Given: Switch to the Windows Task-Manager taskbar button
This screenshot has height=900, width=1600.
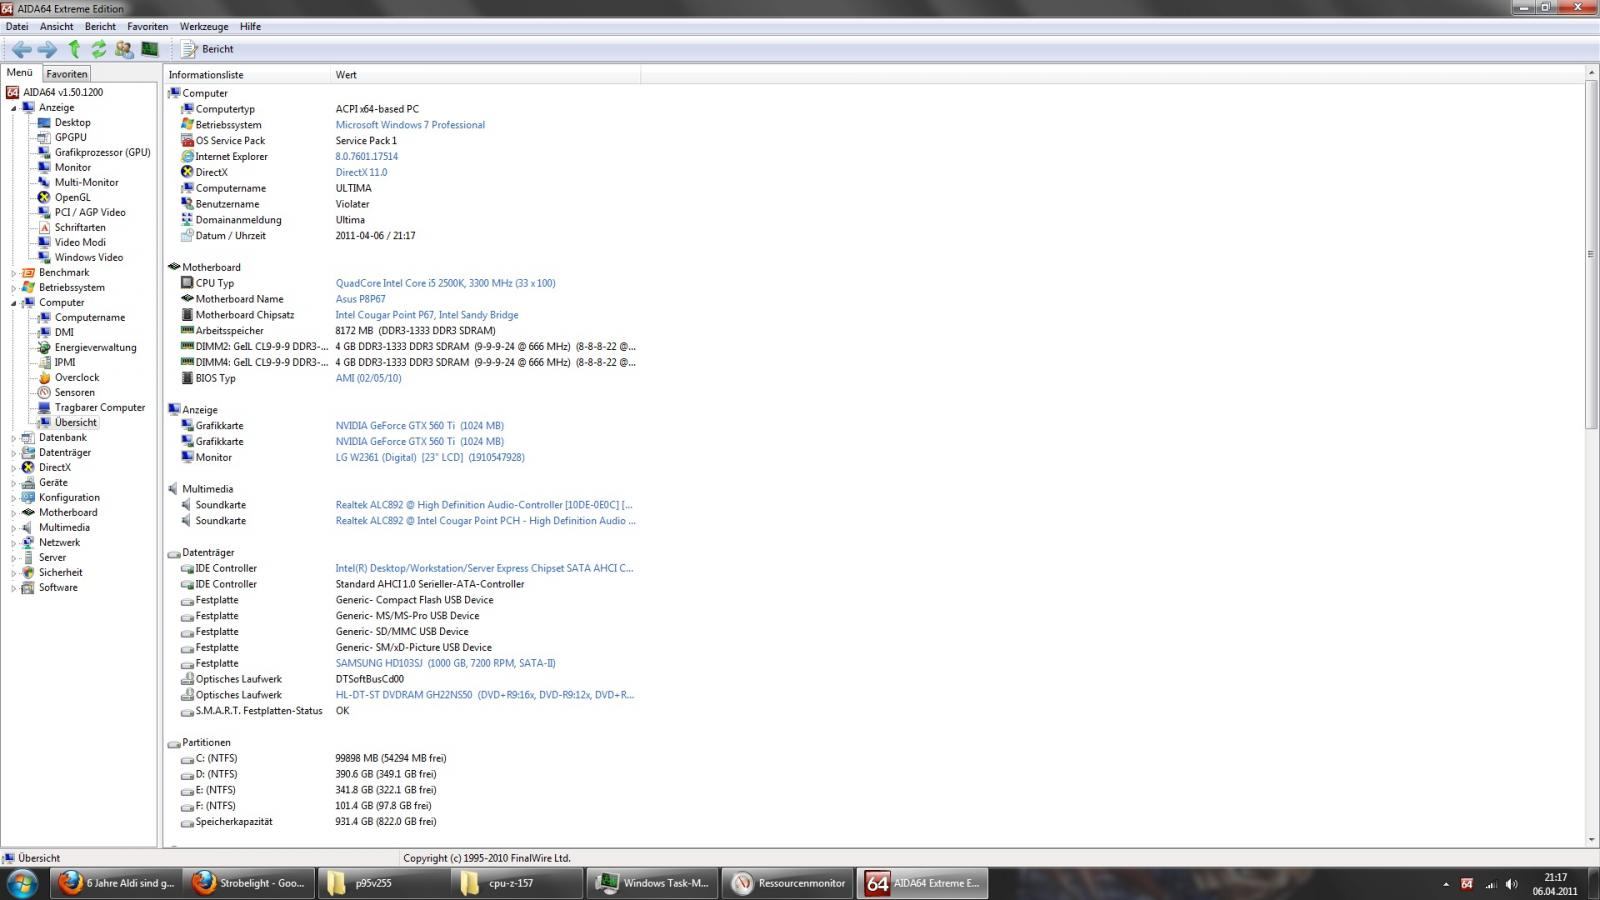Looking at the screenshot, I should [x=653, y=883].
